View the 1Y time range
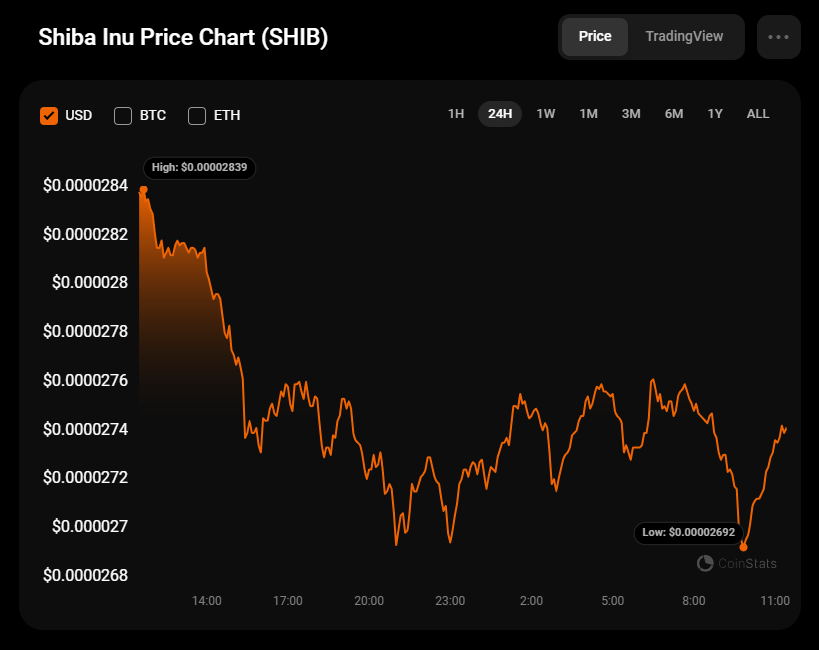 point(715,114)
